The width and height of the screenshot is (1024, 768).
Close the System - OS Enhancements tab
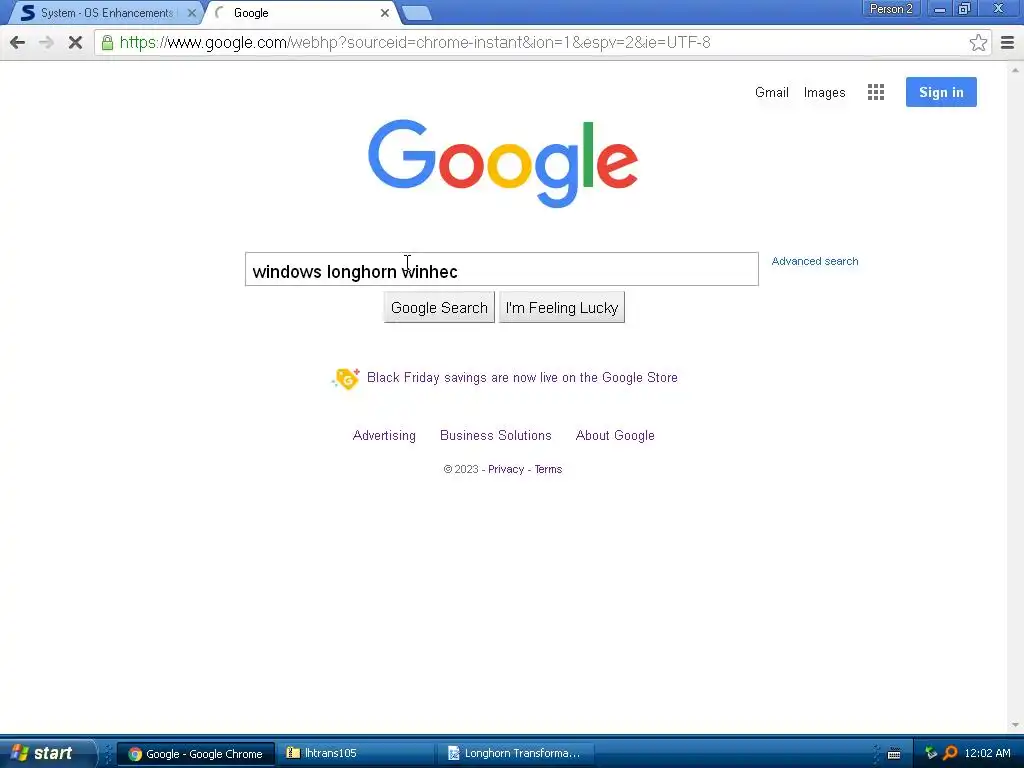[x=191, y=13]
